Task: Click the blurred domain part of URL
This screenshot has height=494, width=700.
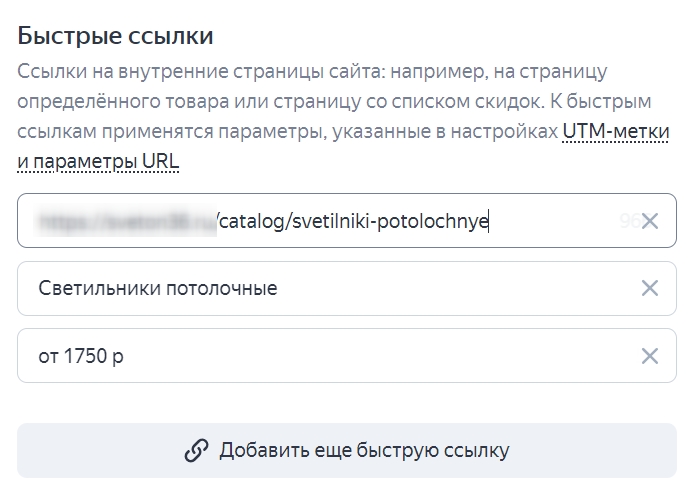Action: coord(125,221)
